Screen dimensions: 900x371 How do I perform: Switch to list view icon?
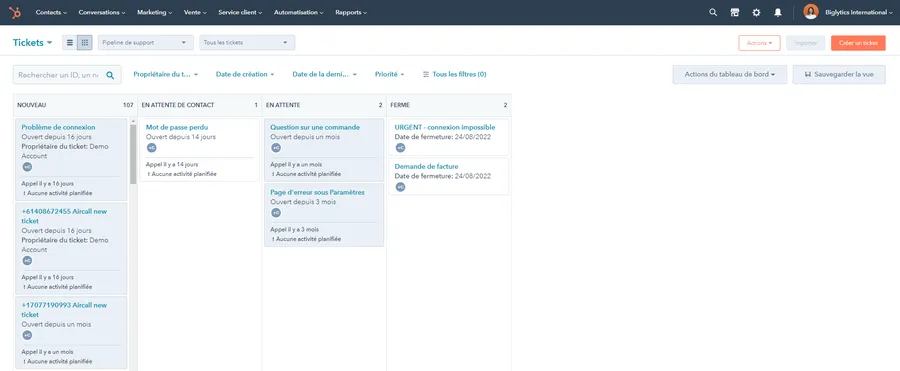pyautogui.click(x=70, y=42)
